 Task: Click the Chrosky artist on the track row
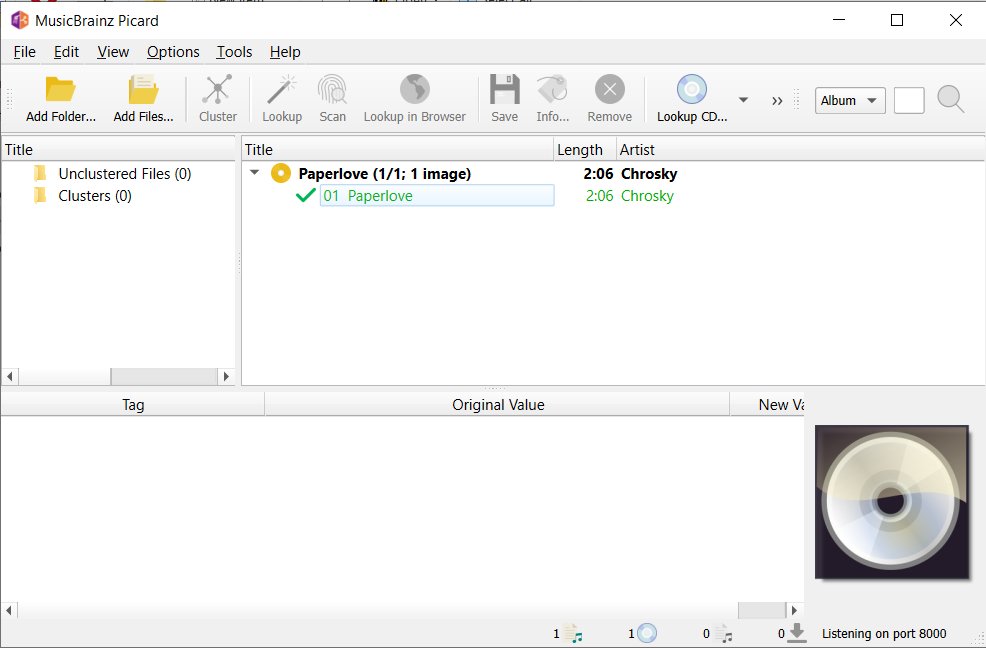tap(647, 196)
